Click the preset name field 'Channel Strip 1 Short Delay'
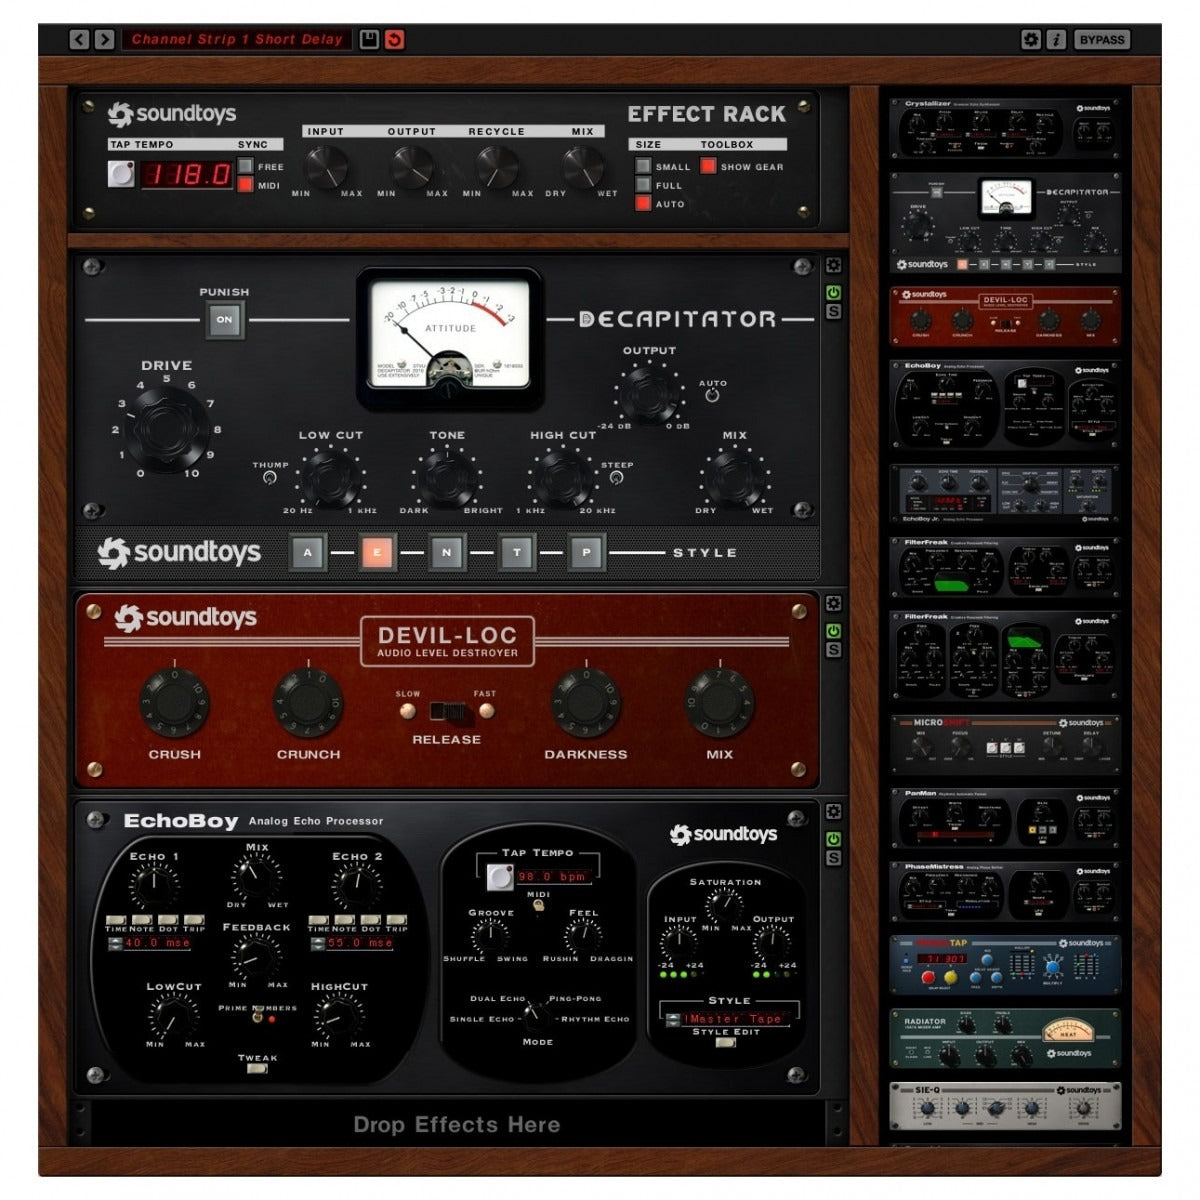 point(235,37)
